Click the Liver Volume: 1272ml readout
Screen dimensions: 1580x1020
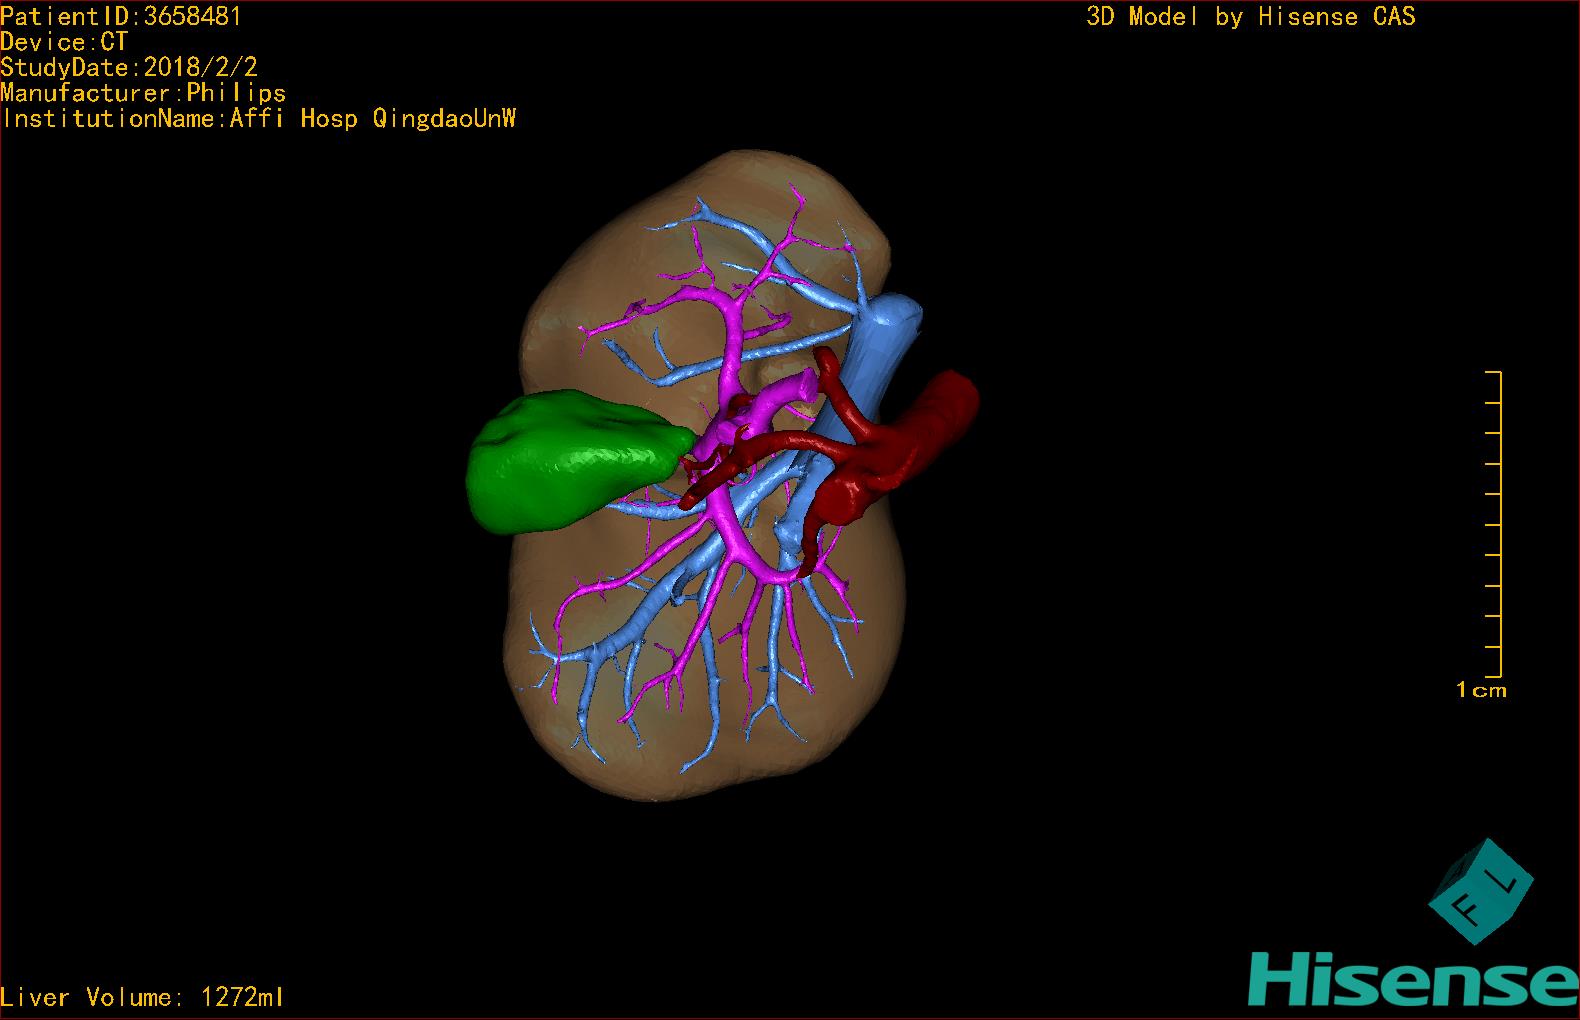pos(142,997)
